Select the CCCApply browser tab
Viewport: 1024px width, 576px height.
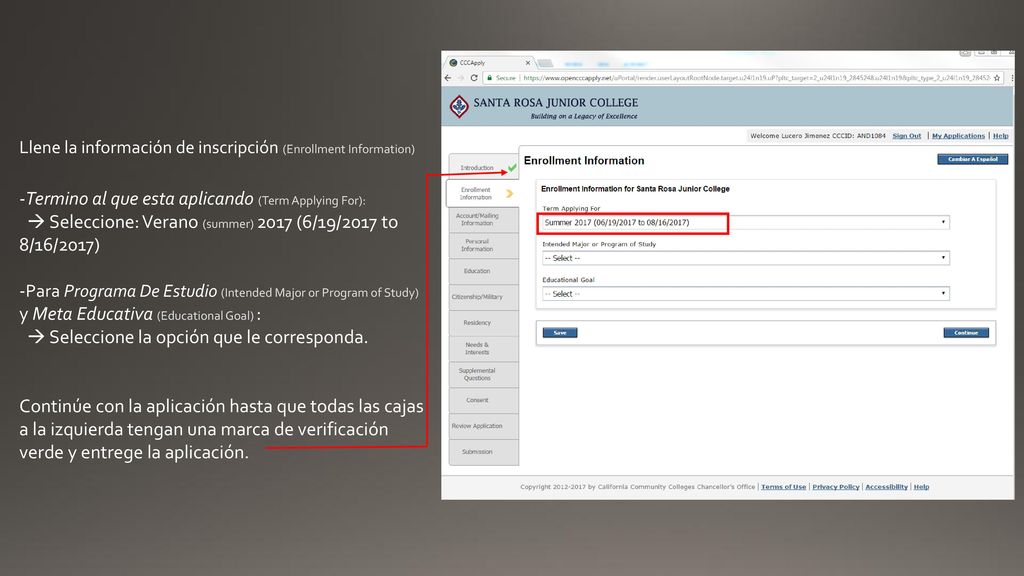pyautogui.click(x=488, y=63)
